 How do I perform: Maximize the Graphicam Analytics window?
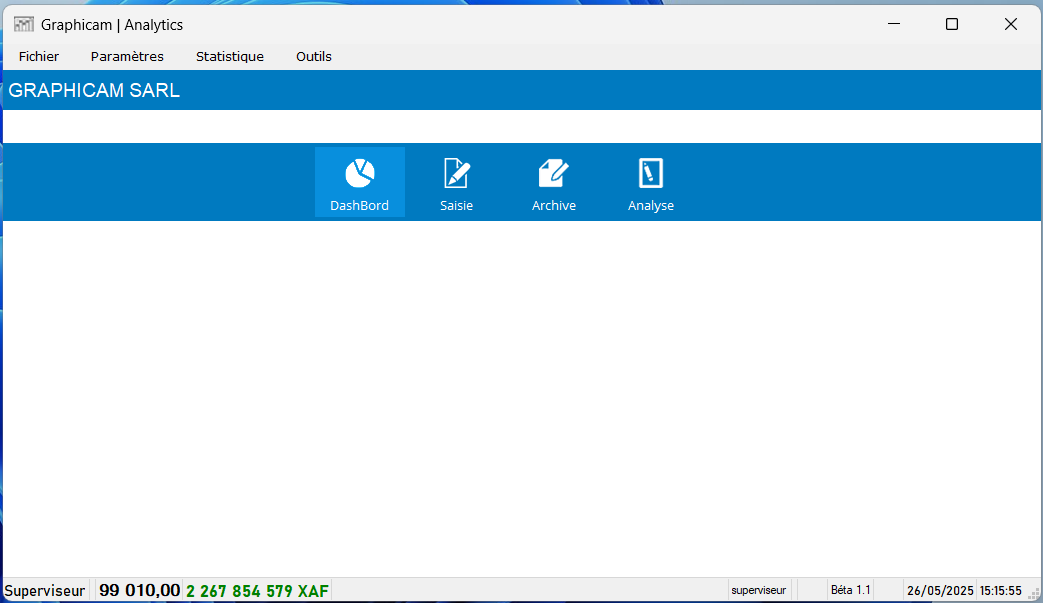click(952, 24)
